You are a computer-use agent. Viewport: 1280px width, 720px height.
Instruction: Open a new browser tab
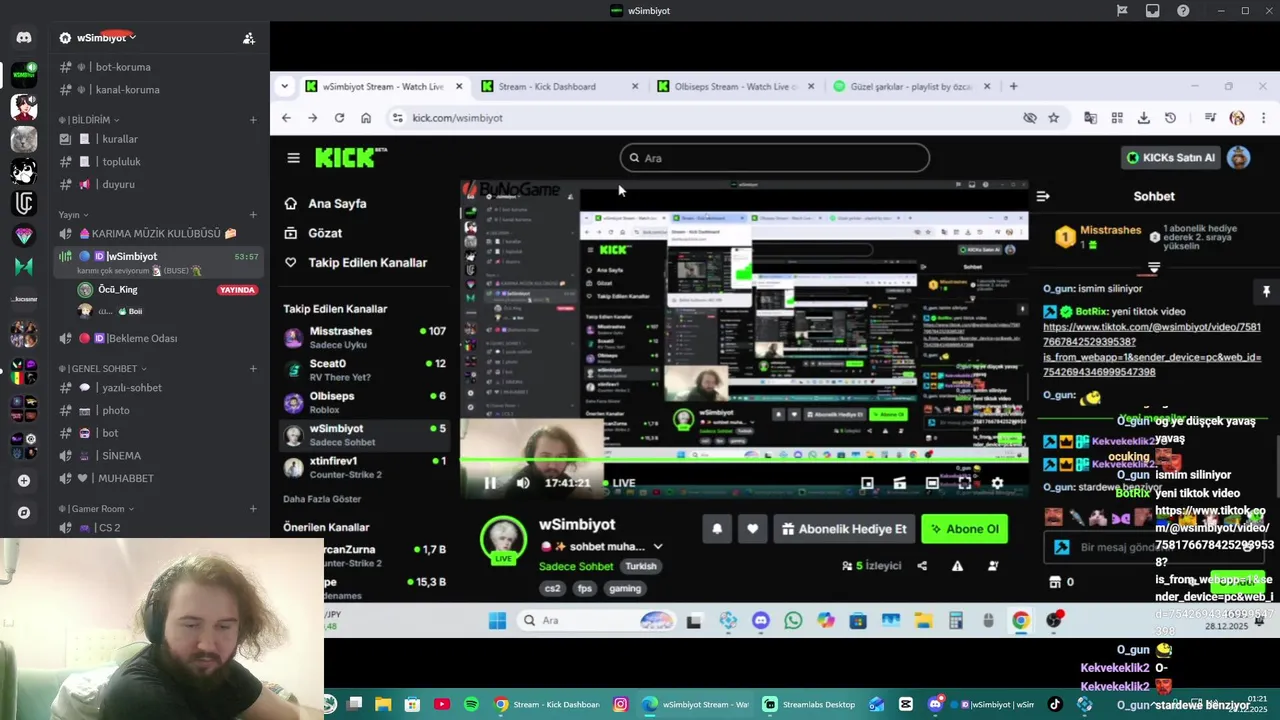point(1013,86)
